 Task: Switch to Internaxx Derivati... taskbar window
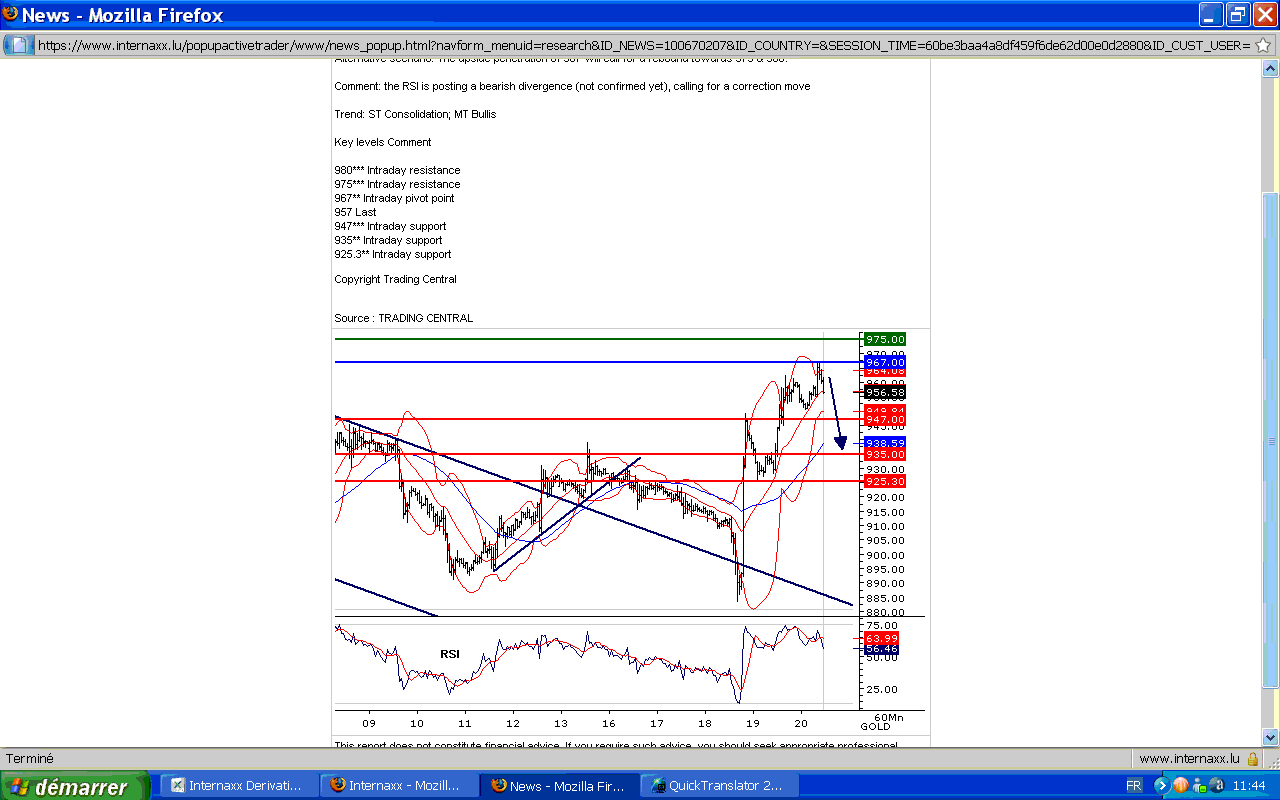click(238, 786)
